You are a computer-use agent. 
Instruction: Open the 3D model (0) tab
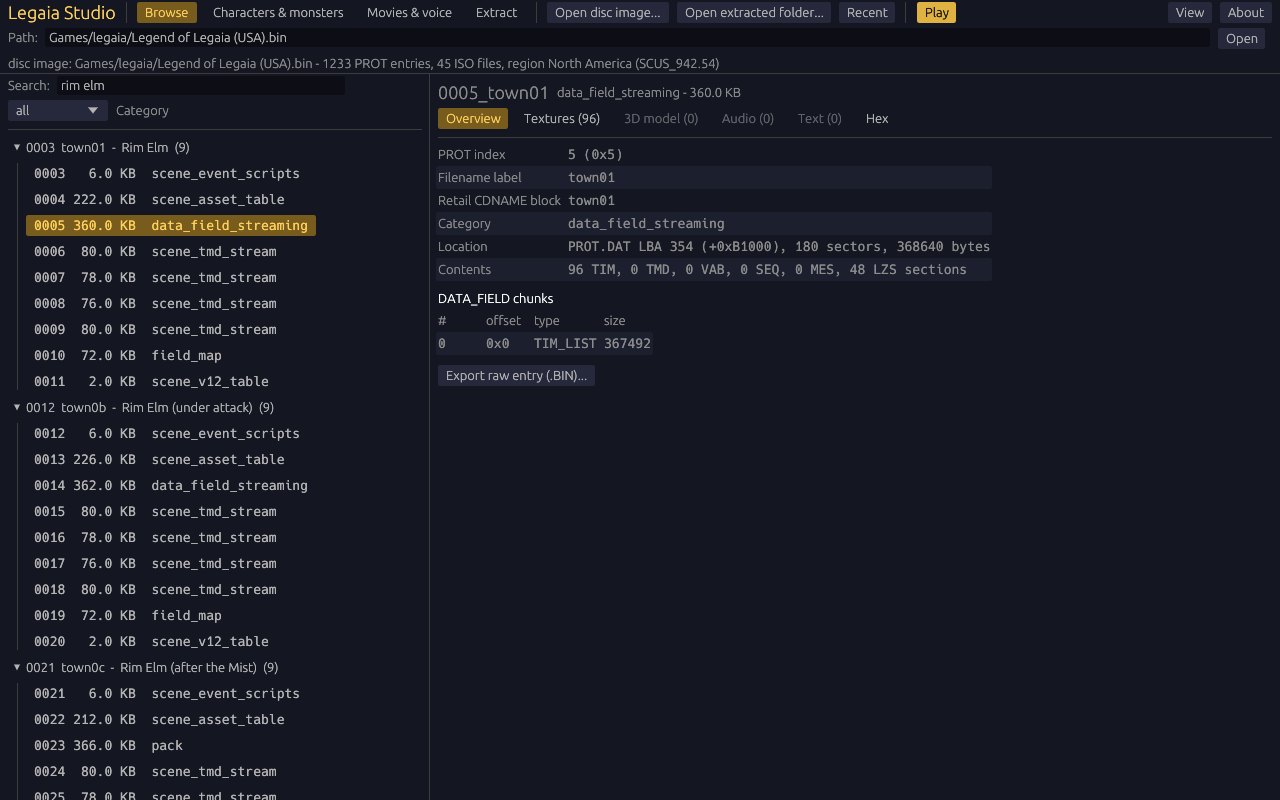tap(661, 118)
